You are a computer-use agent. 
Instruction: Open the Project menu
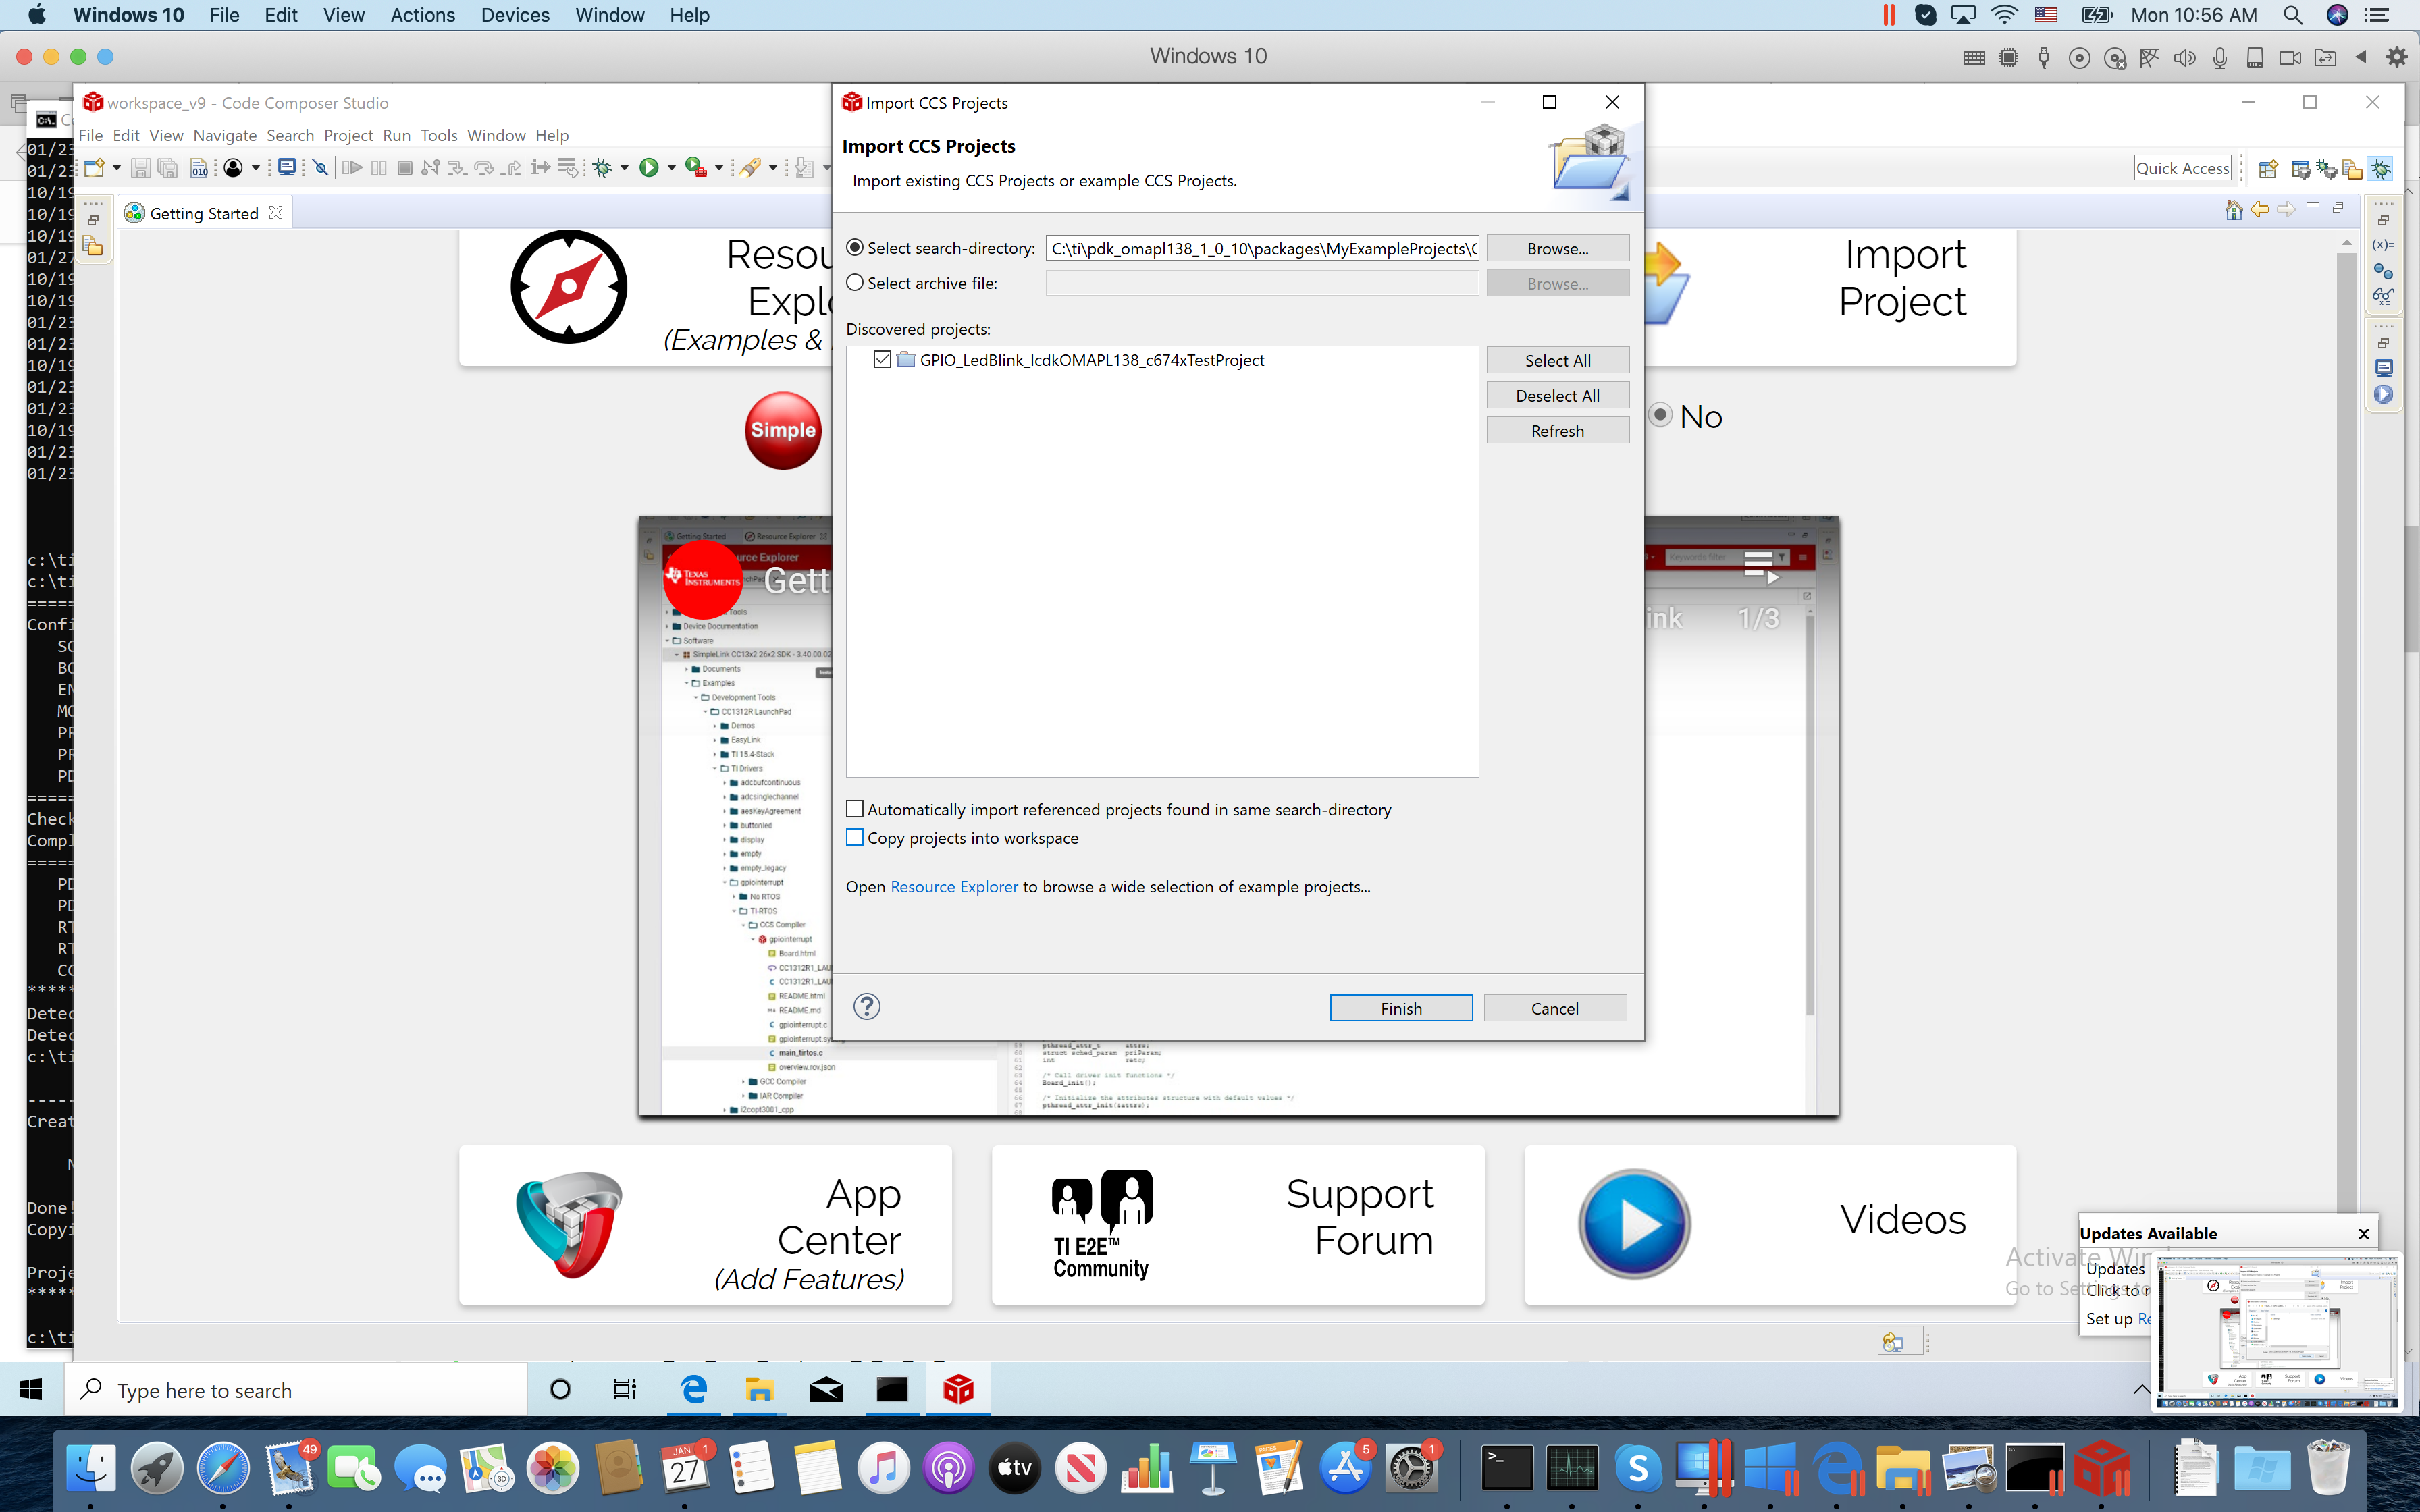[x=348, y=135]
